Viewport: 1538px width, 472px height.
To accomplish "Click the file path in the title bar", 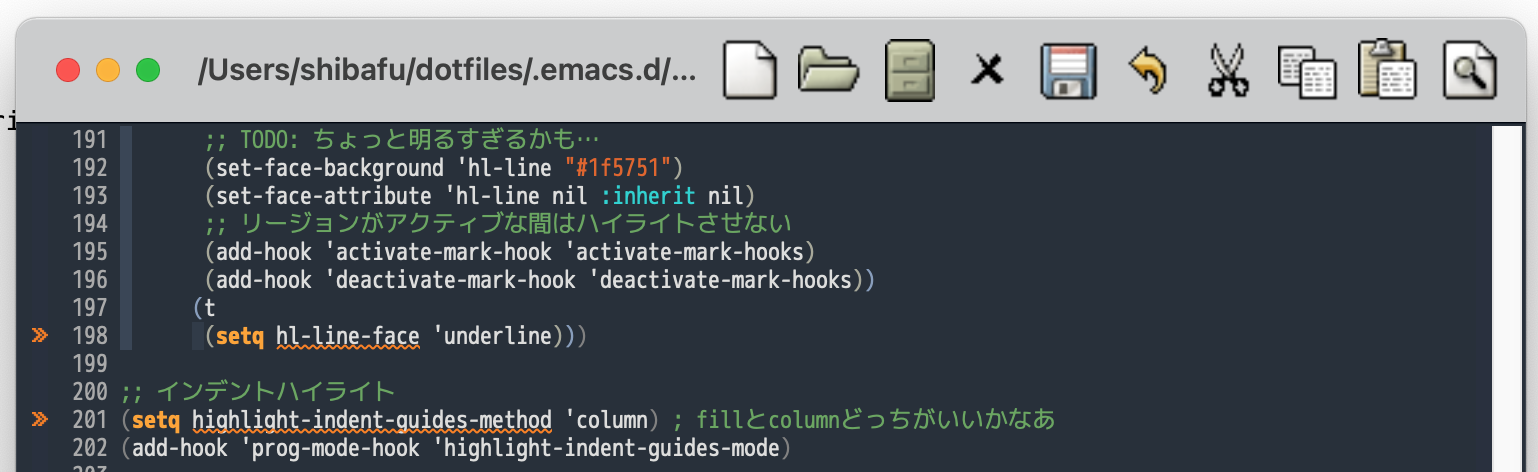I will click(x=447, y=71).
